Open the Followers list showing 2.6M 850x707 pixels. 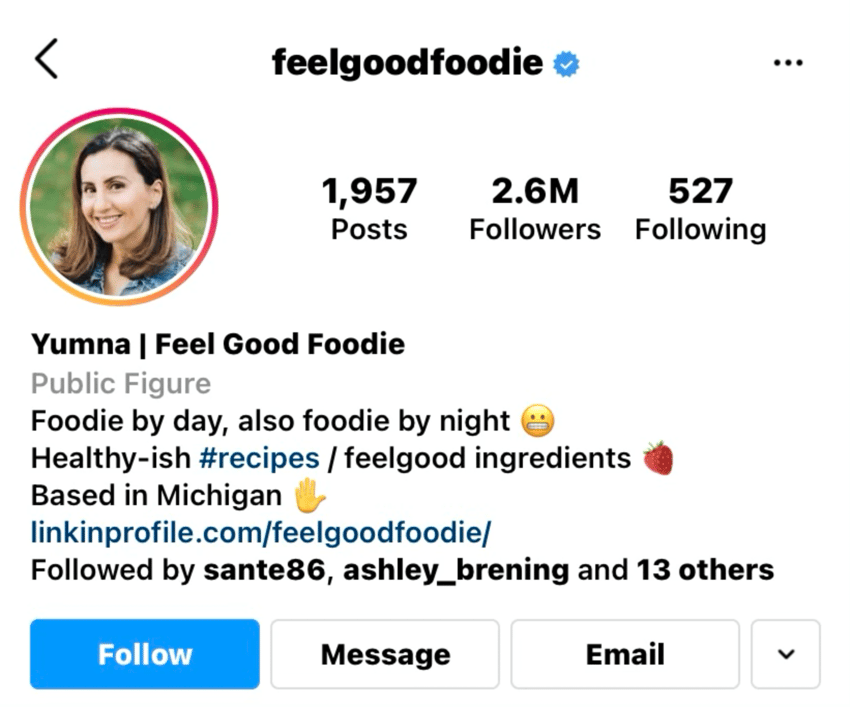tap(534, 205)
